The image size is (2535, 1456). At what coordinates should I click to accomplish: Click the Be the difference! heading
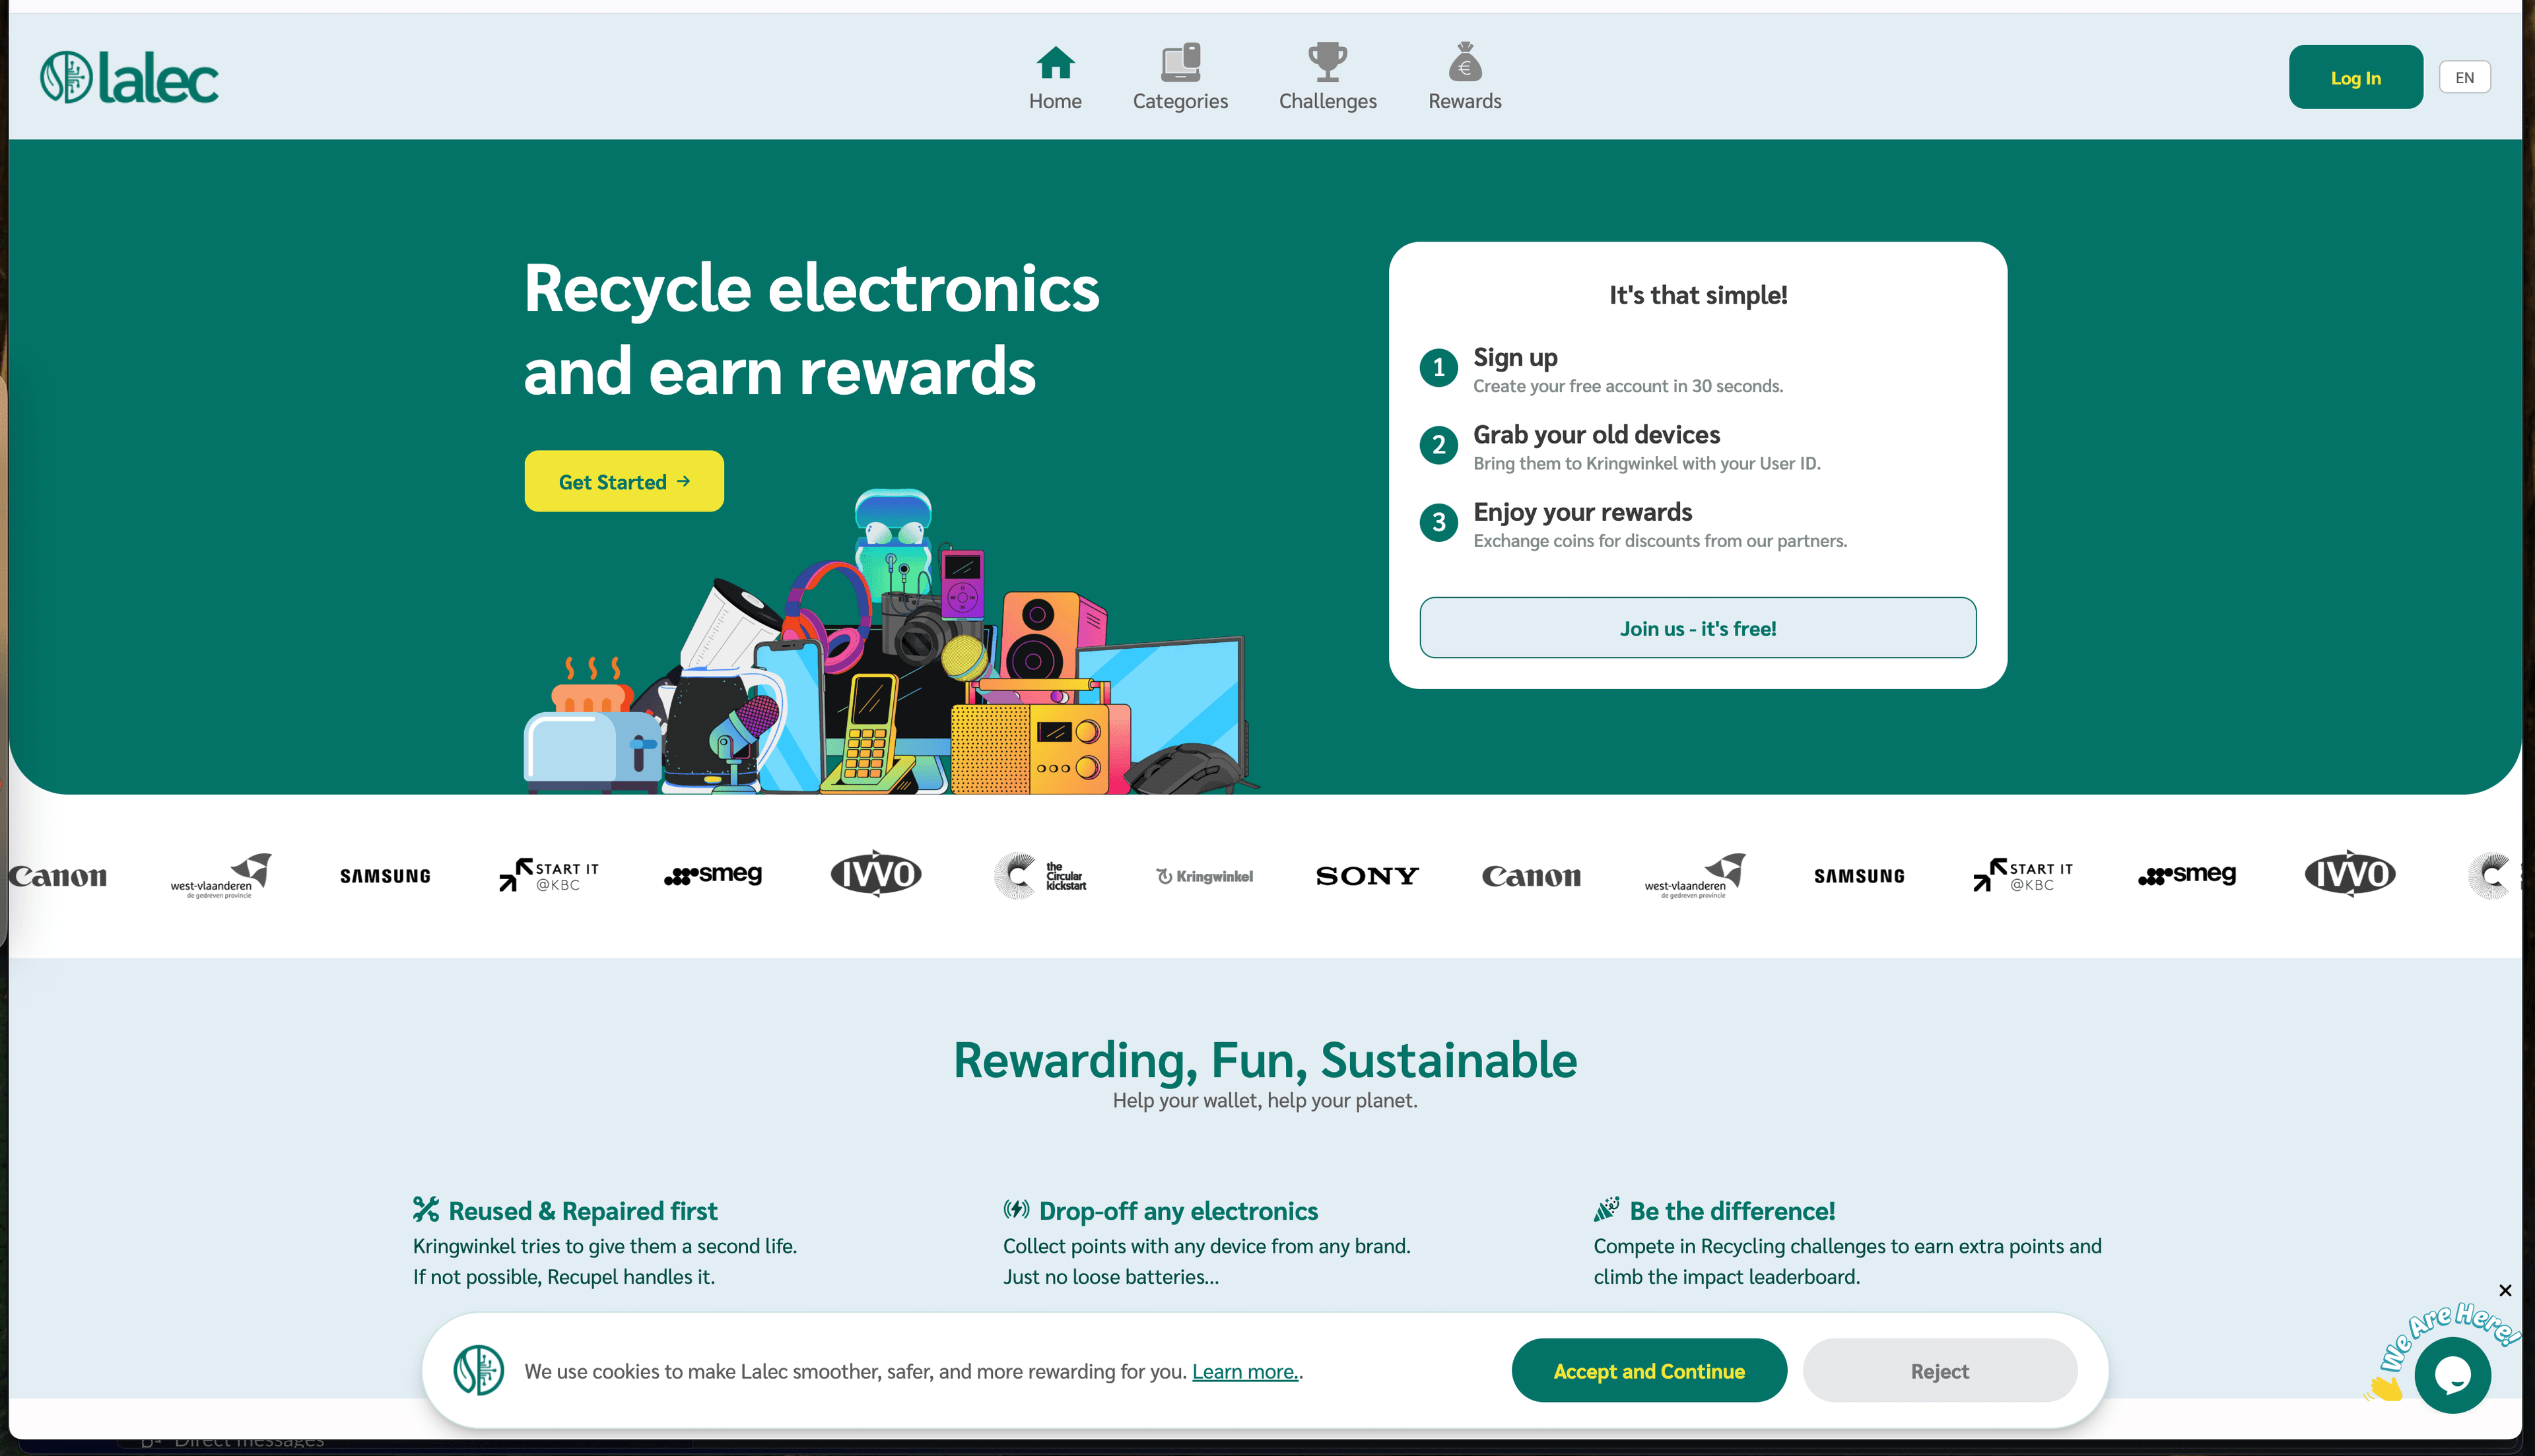coord(1732,1211)
